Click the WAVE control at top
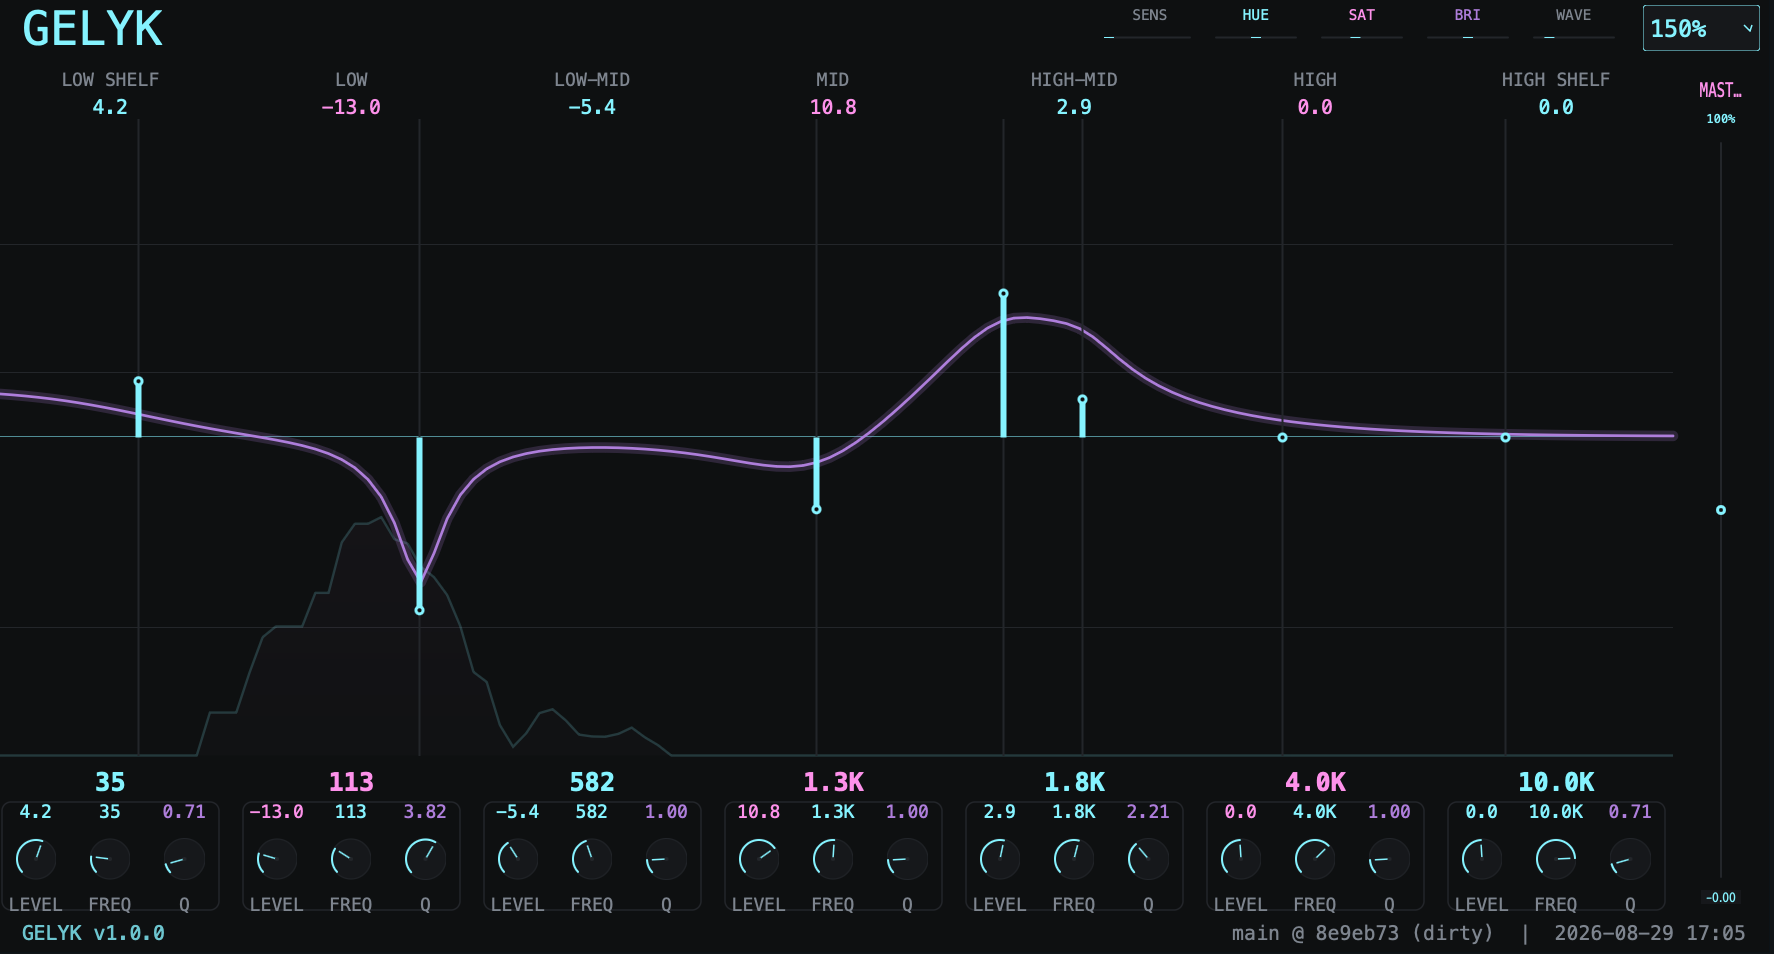 tap(1573, 23)
